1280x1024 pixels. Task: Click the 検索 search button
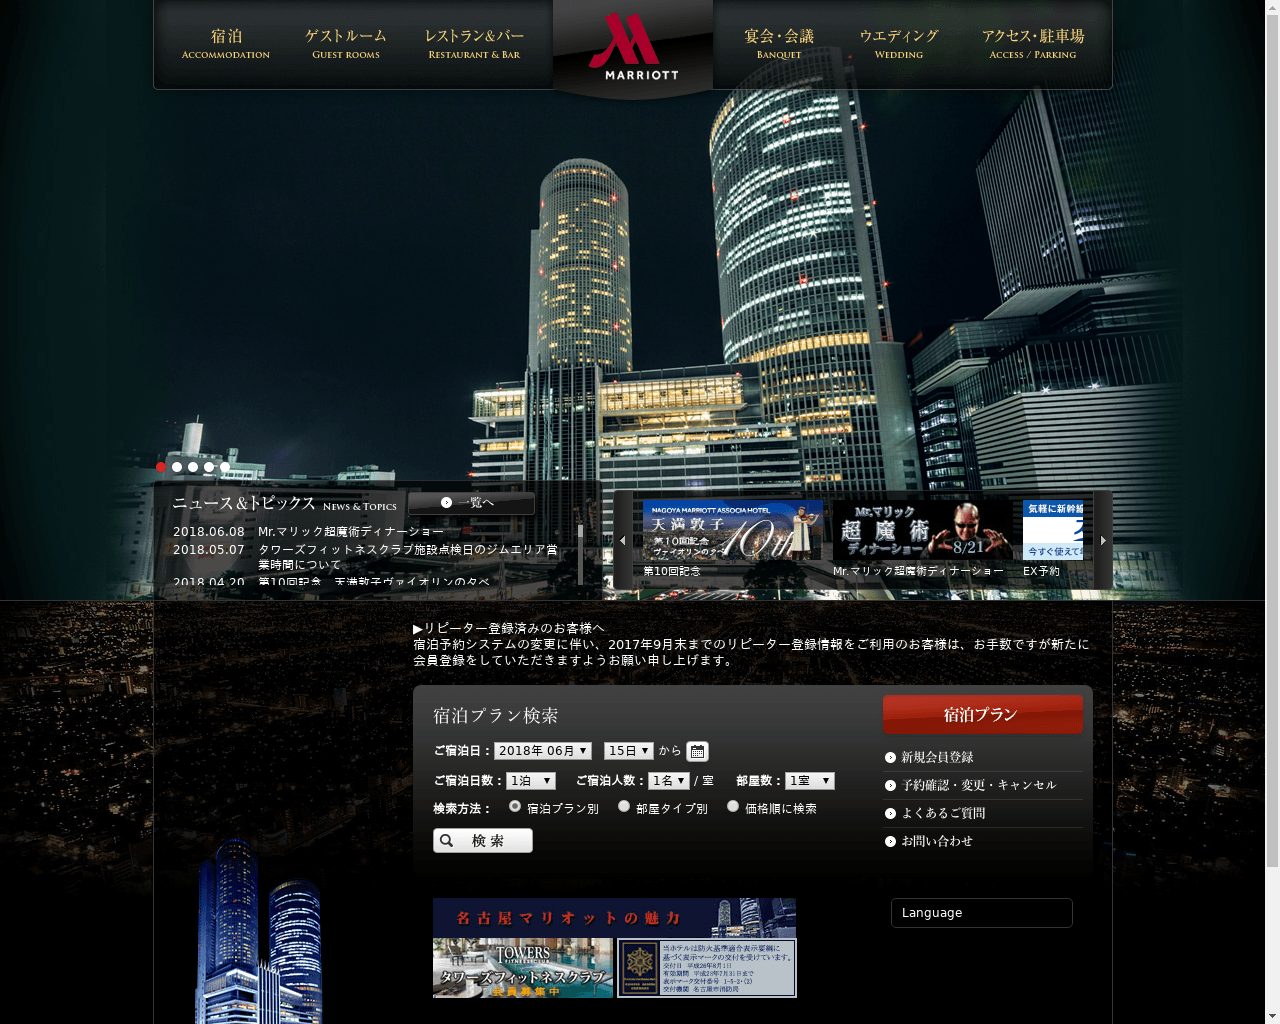pyautogui.click(x=483, y=841)
